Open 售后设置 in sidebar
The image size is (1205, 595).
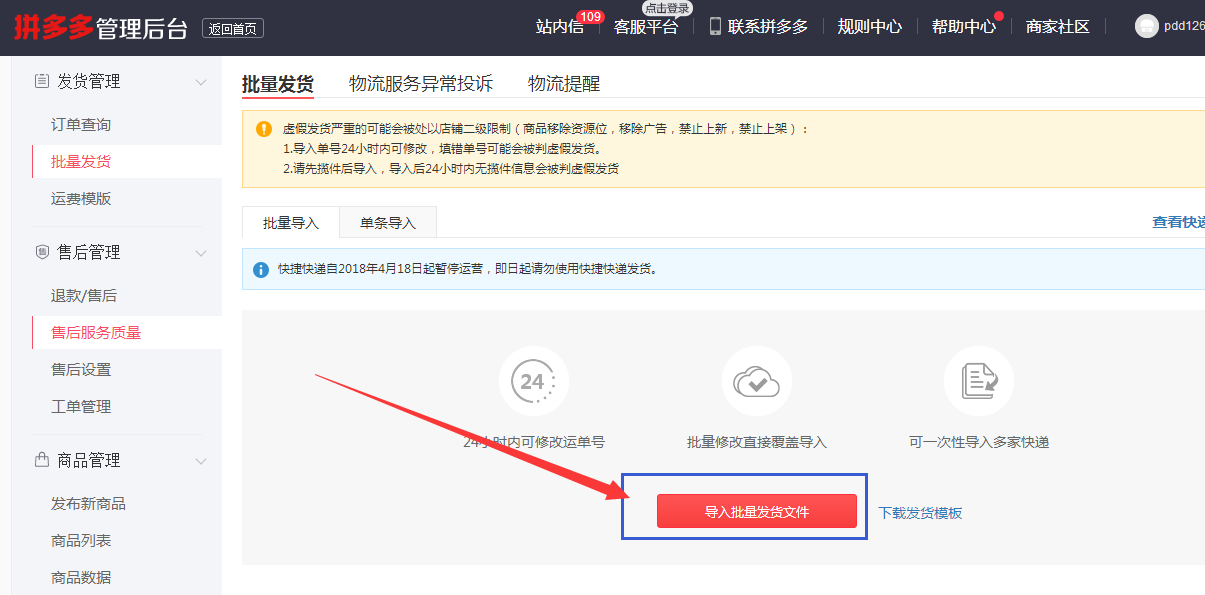81,370
